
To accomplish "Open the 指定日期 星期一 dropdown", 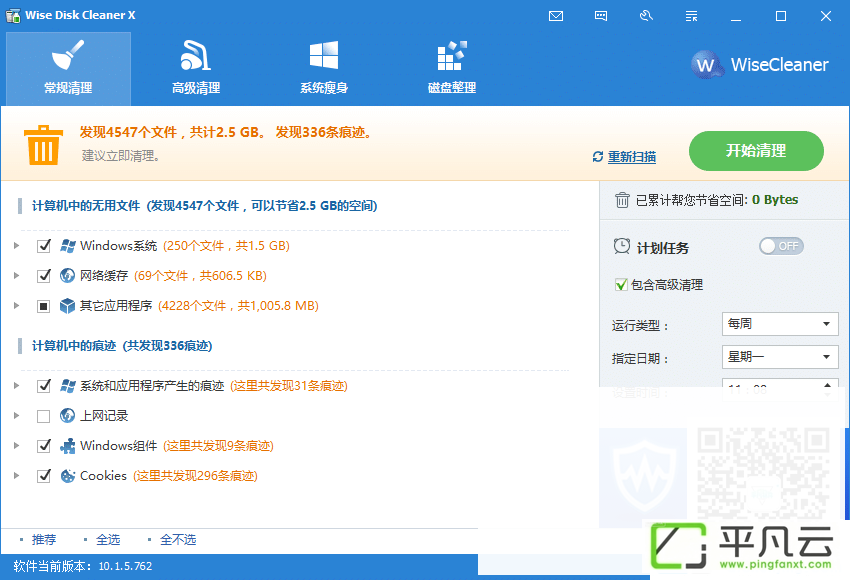I will point(780,357).
